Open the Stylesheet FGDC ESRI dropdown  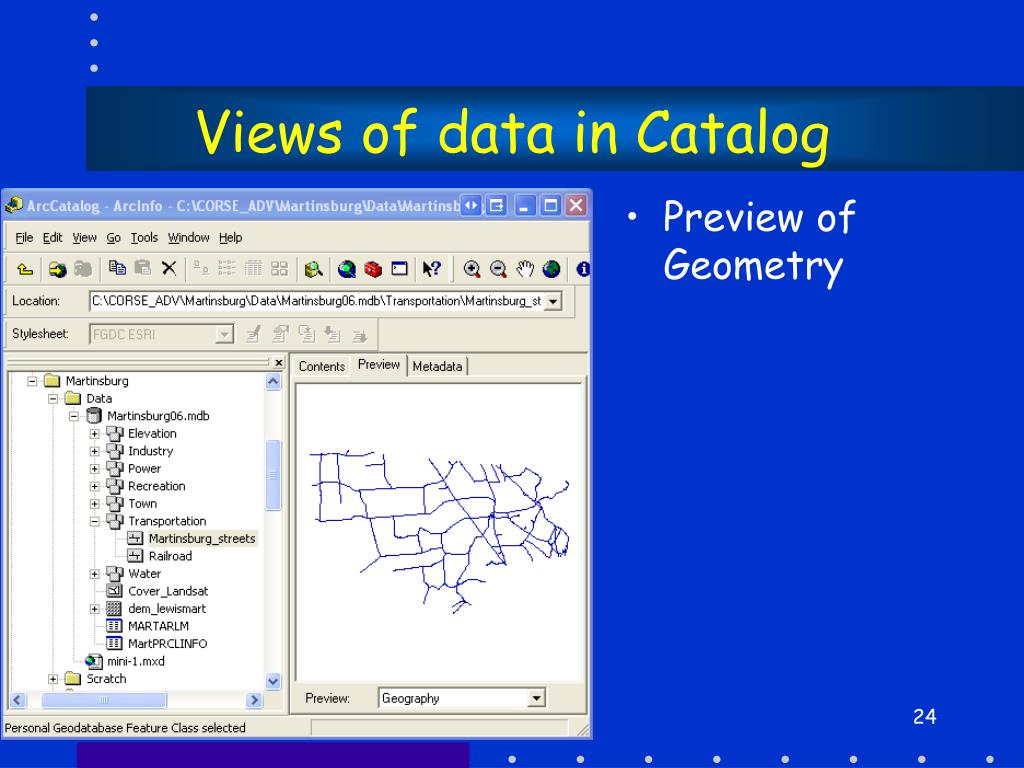224,334
